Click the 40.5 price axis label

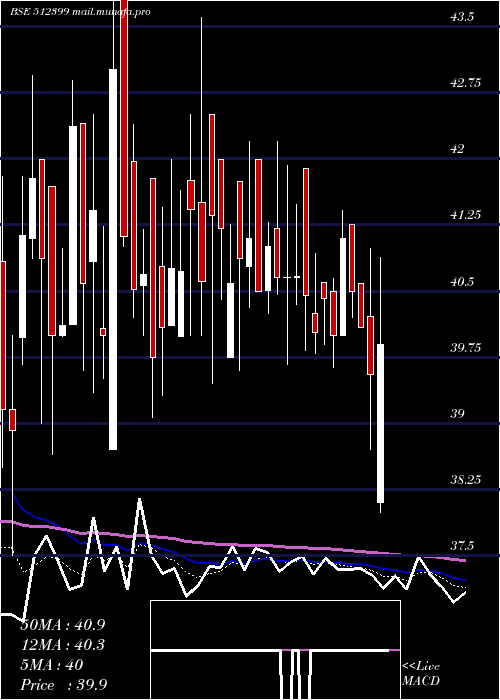(x=462, y=281)
